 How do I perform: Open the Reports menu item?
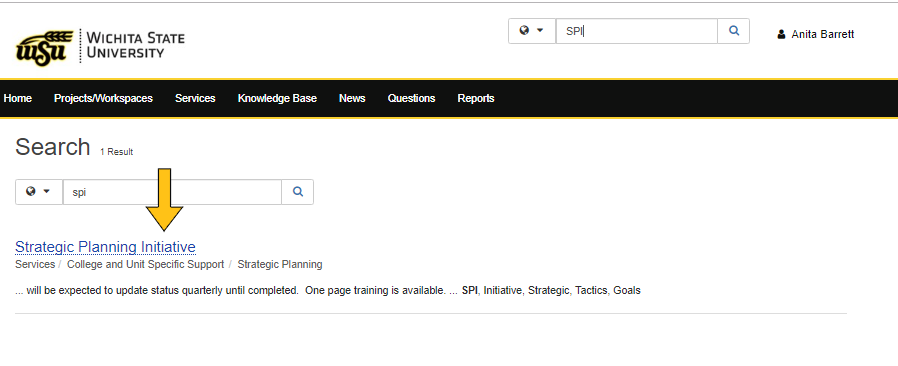476,99
